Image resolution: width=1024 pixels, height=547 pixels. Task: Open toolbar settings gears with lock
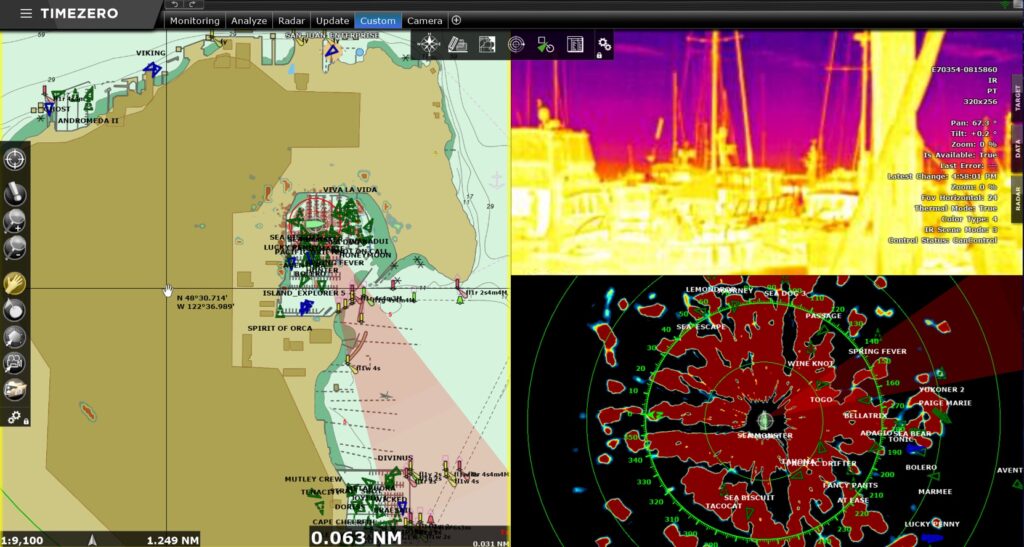[16, 416]
